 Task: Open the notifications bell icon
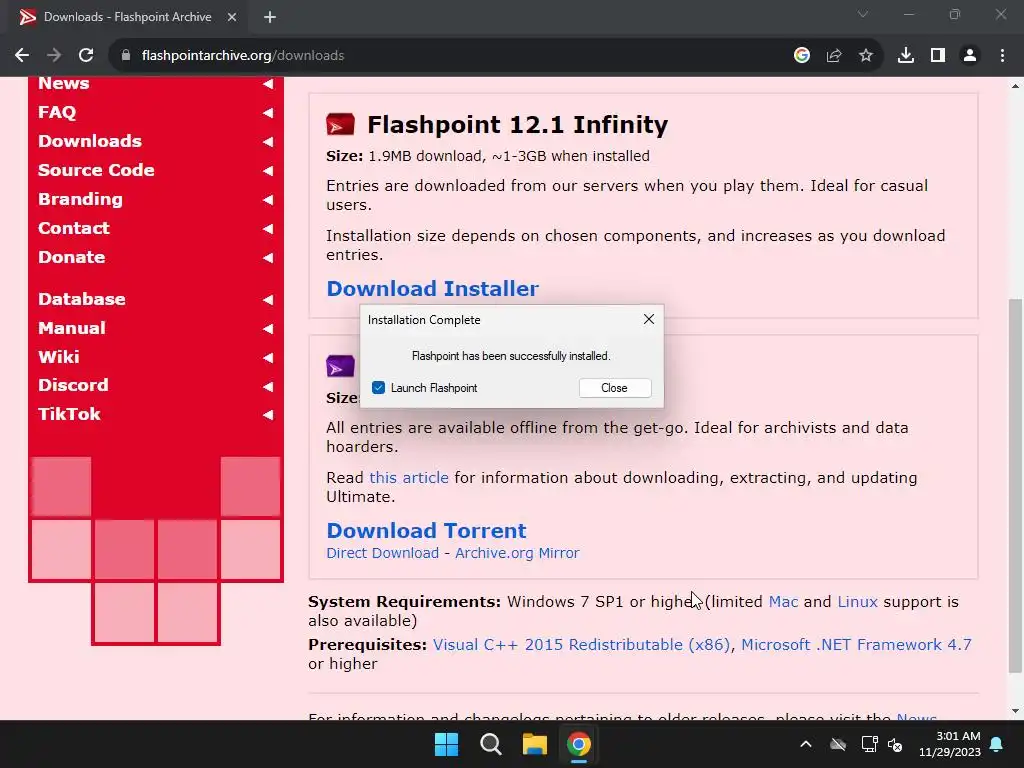click(997, 744)
